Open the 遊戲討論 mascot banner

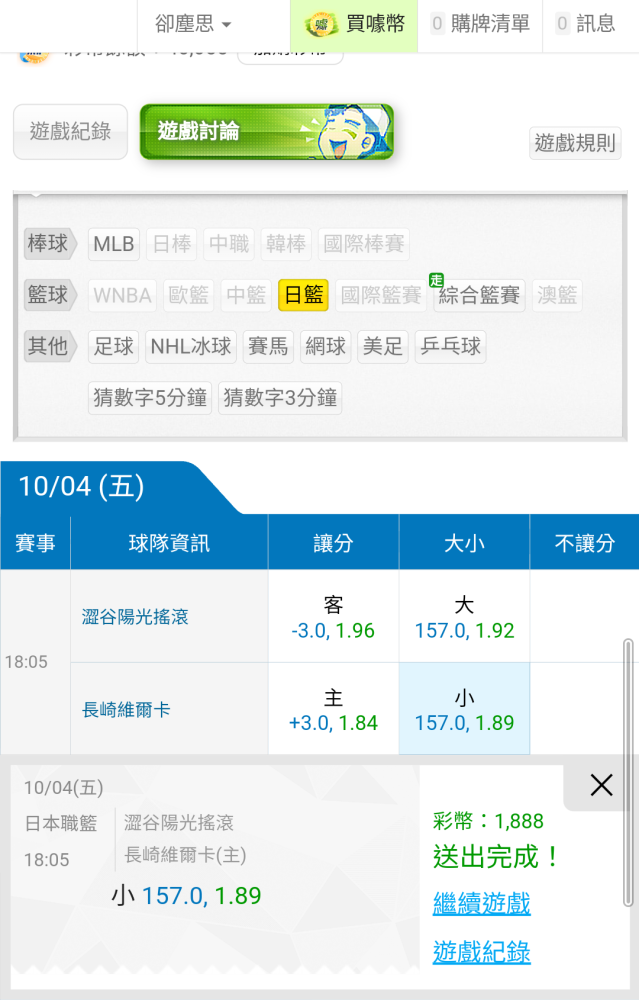tap(266, 132)
